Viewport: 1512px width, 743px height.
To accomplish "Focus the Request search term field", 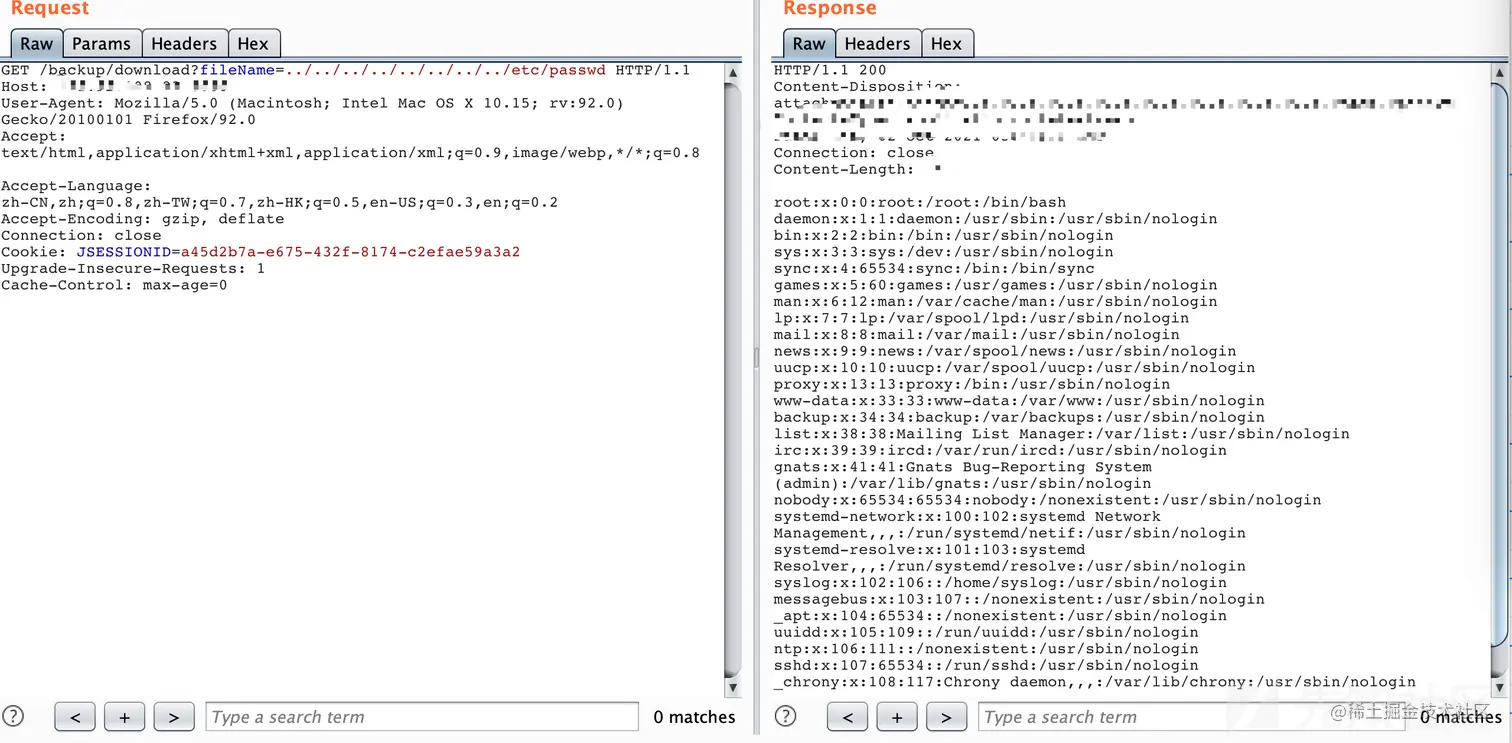I will (422, 717).
